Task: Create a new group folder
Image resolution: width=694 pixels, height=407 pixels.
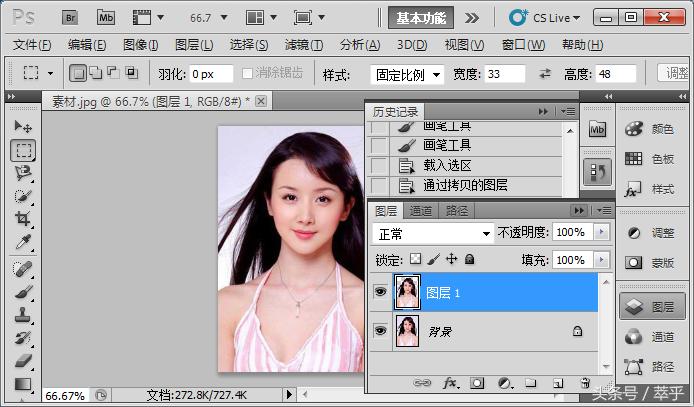Action: pos(530,383)
